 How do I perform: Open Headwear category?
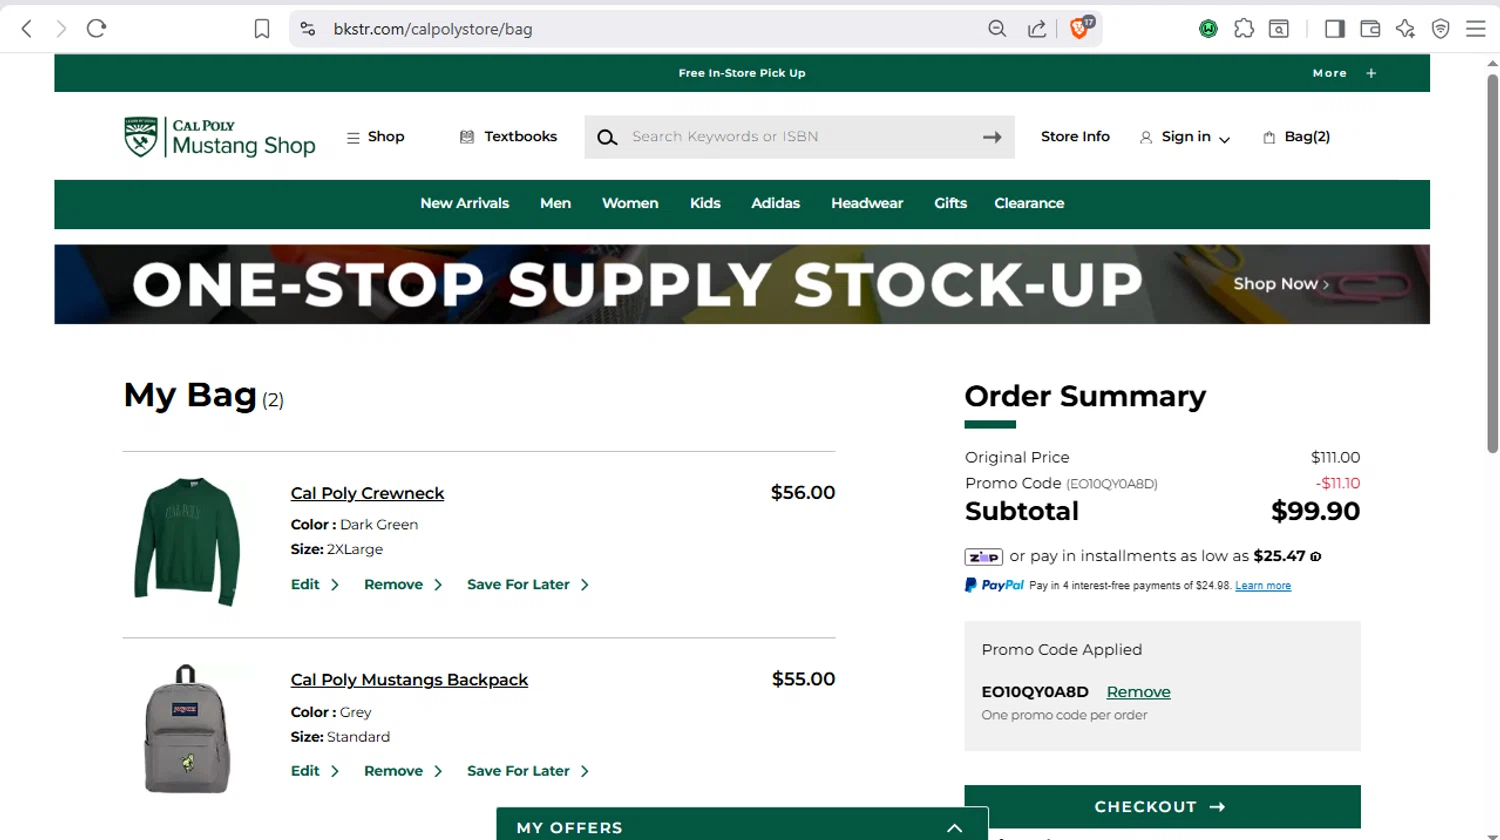coord(867,203)
